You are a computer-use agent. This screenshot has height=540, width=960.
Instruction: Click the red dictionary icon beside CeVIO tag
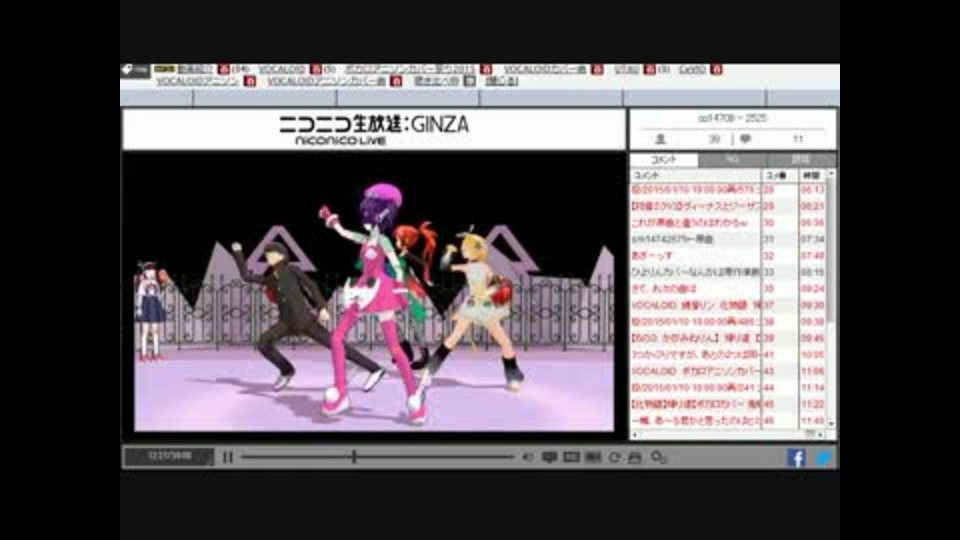[x=716, y=70]
